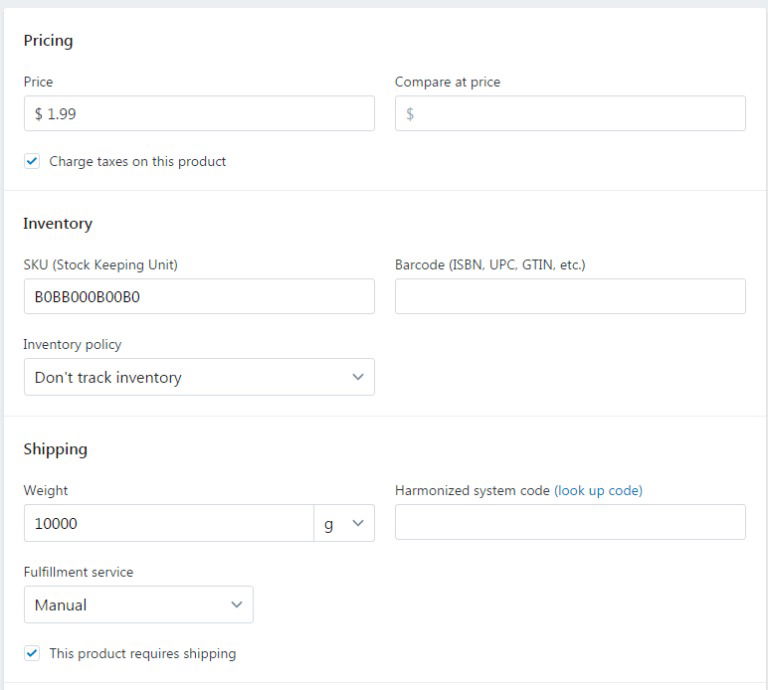This screenshot has height=690, width=768.
Task: Focus the Compare at price field
Action: [570, 114]
